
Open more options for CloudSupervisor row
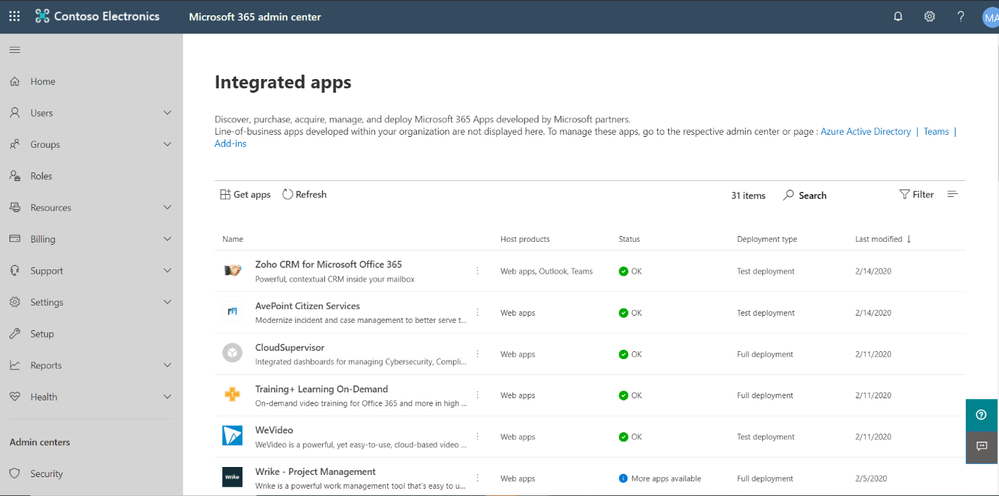tap(478, 353)
